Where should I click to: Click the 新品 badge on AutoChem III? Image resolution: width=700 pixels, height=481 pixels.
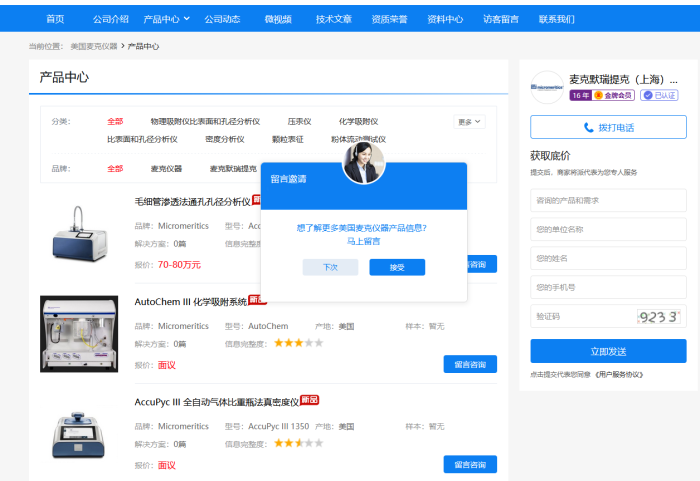pos(257,300)
